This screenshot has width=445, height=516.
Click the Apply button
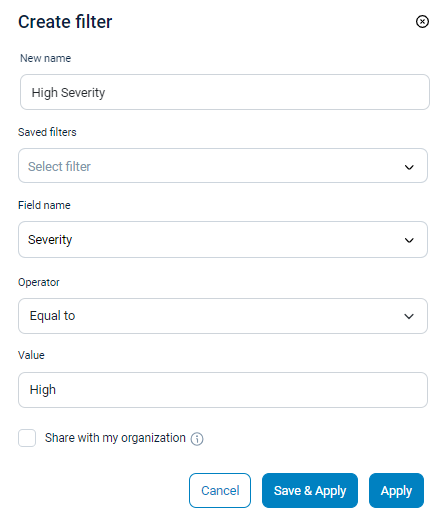tap(396, 490)
